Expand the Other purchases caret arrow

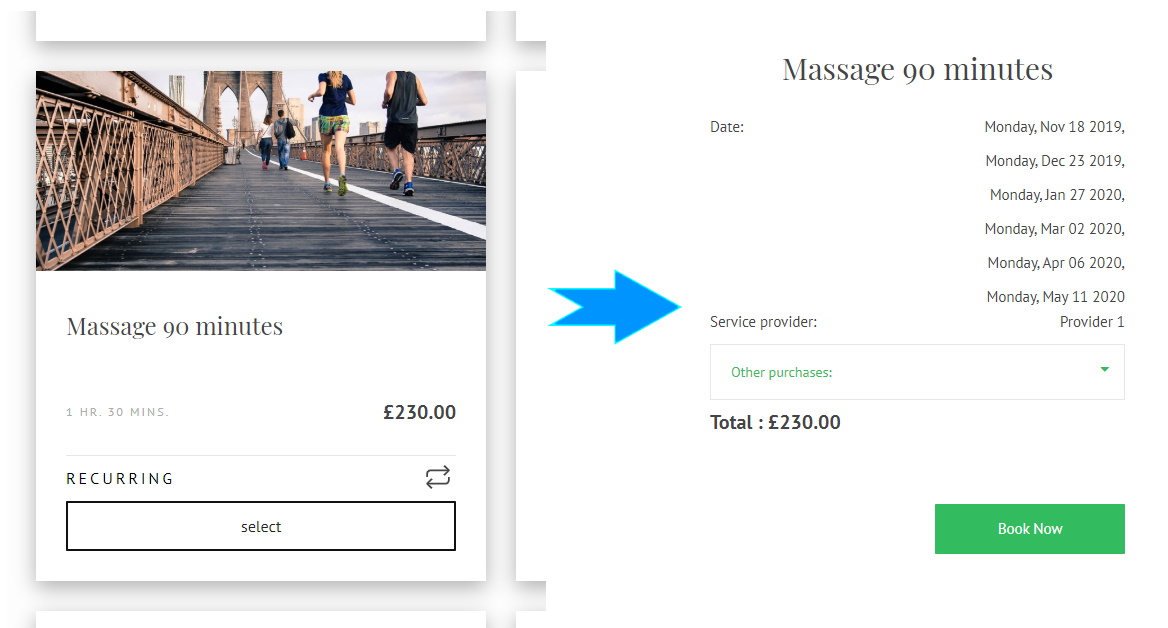[1104, 370]
